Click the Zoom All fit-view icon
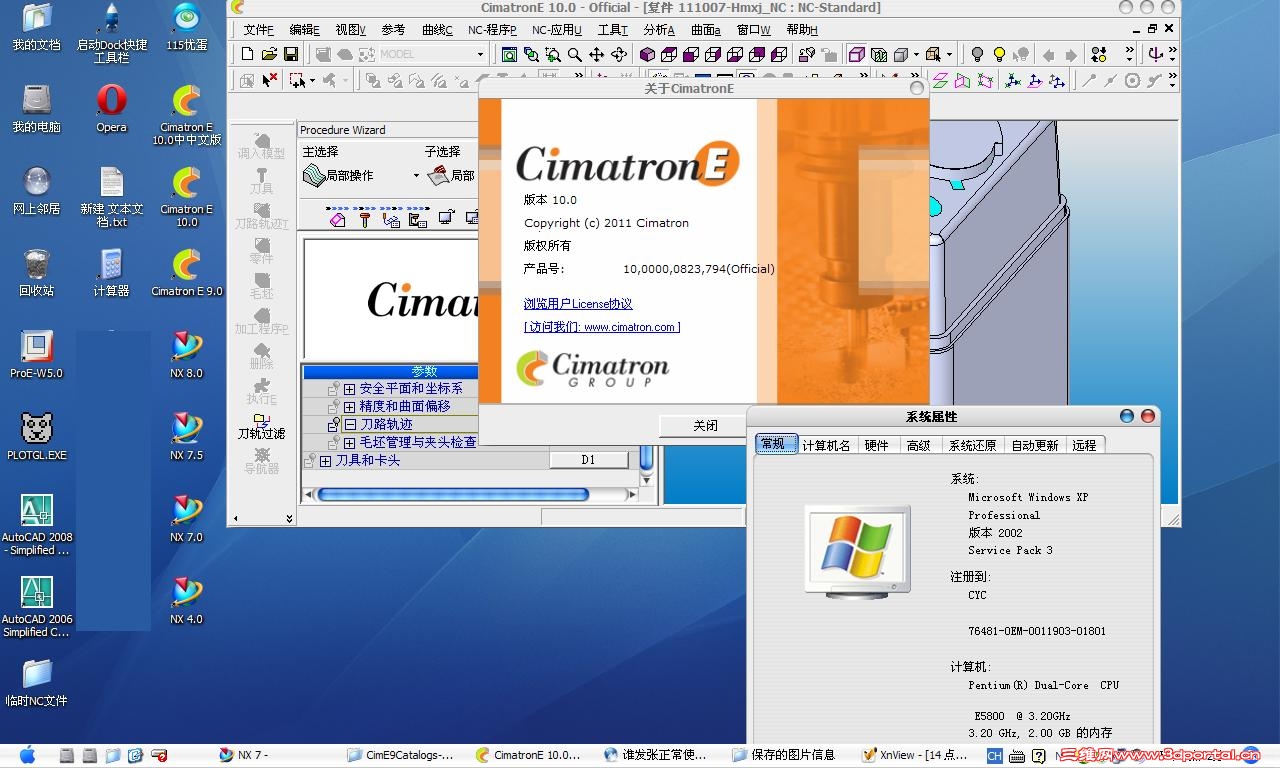The height and width of the screenshot is (768, 1280). [x=509, y=54]
